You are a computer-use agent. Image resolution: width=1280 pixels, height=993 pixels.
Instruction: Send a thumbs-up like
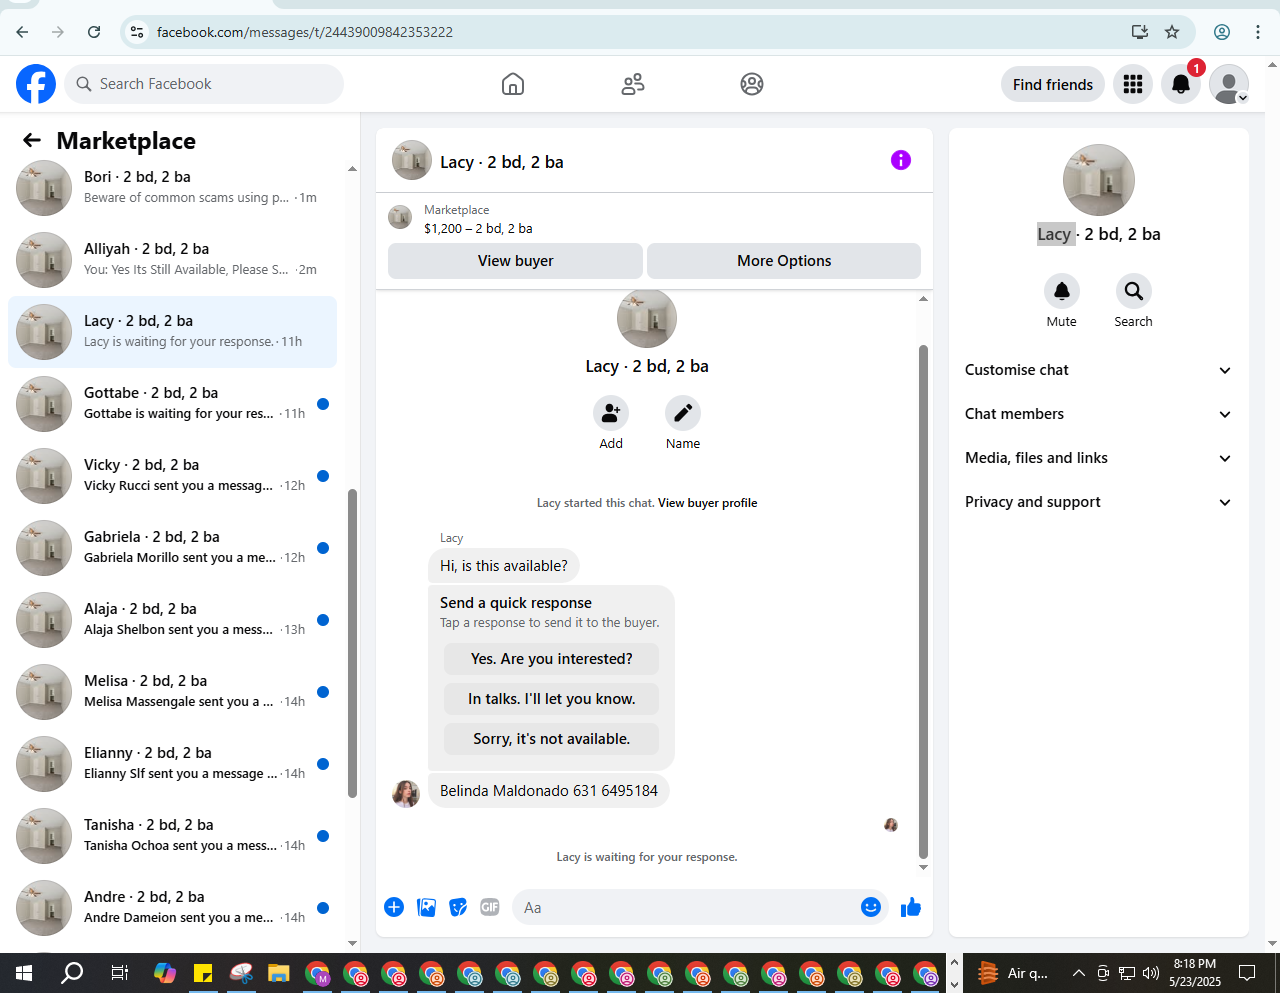tap(911, 907)
